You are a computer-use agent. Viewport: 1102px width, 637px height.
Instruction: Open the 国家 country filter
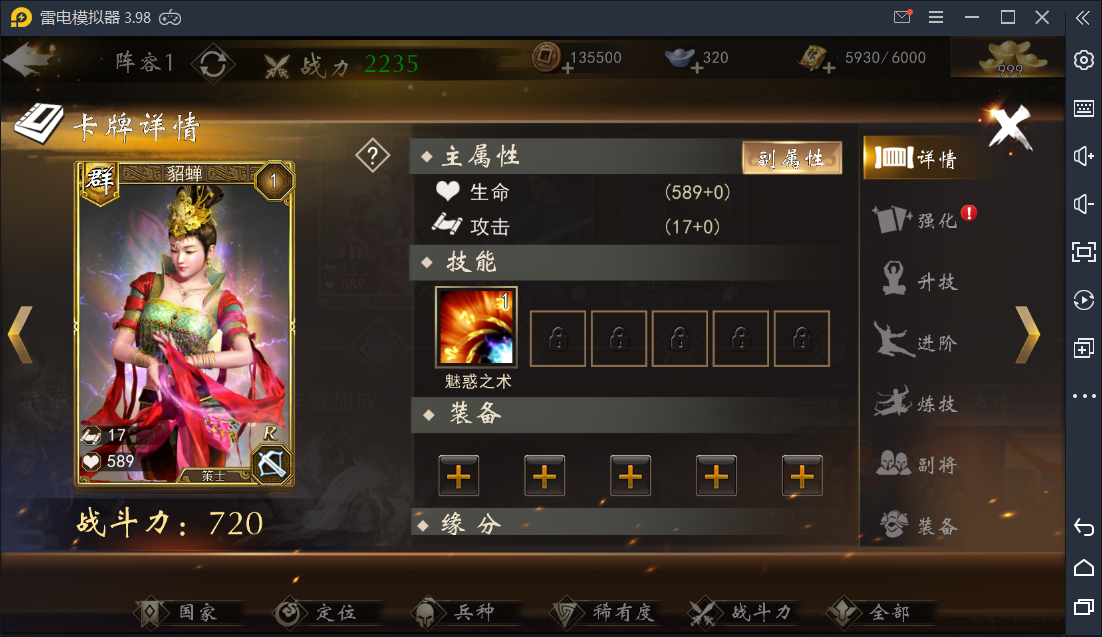[x=187, y=612]
